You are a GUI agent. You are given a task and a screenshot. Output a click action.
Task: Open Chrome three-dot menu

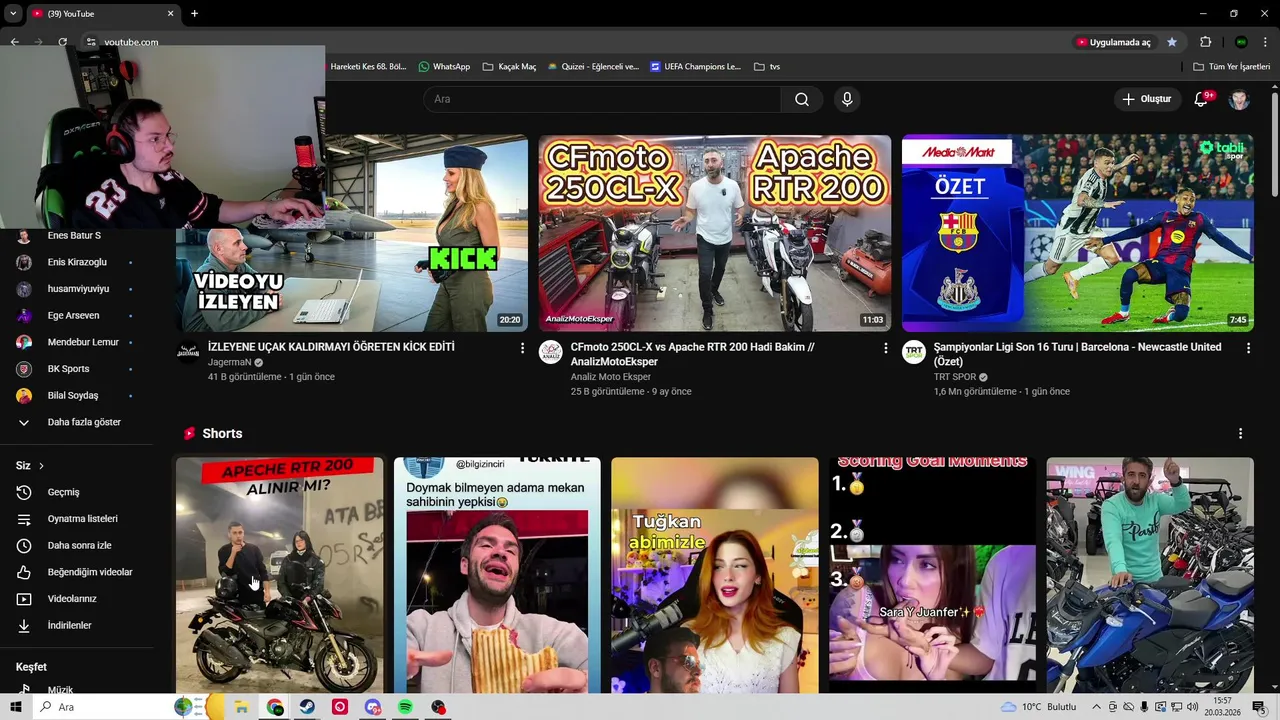coord(1266,42)
